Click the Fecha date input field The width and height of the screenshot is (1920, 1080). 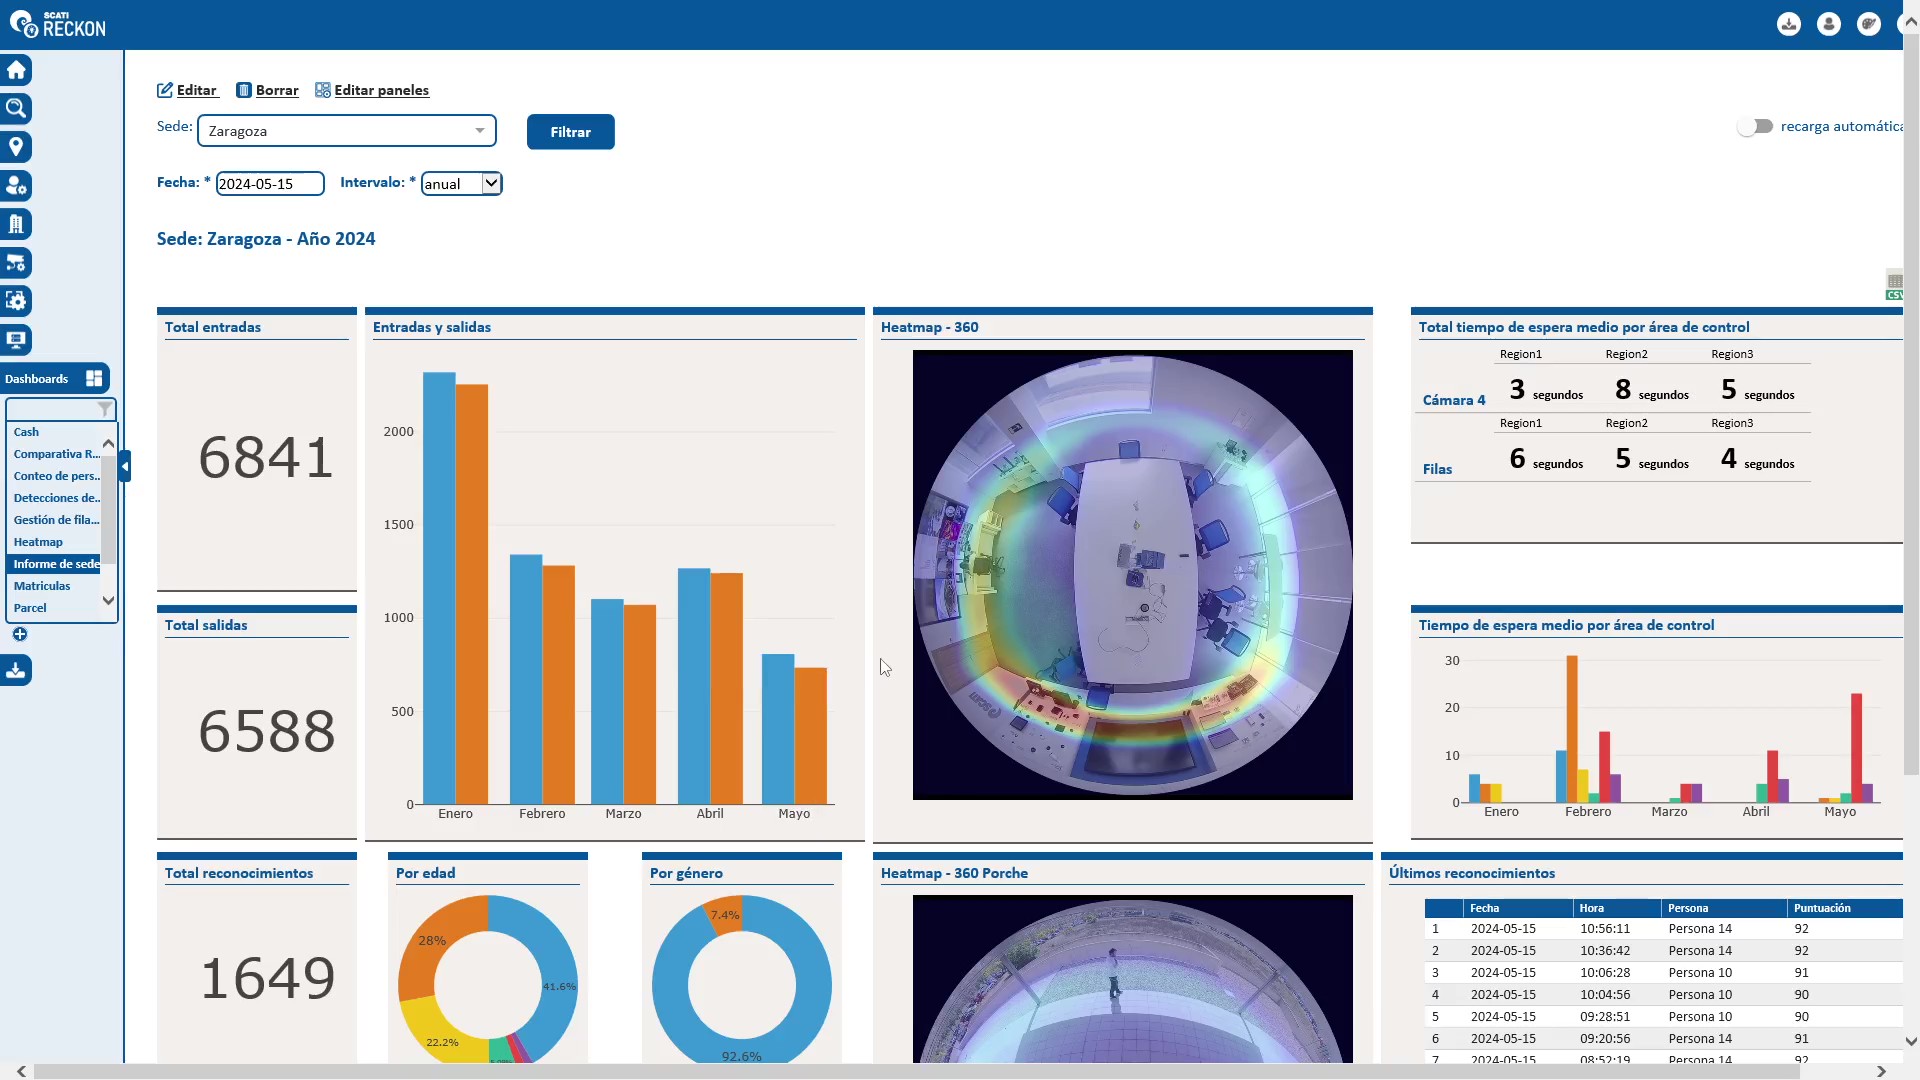coord(270,184)
